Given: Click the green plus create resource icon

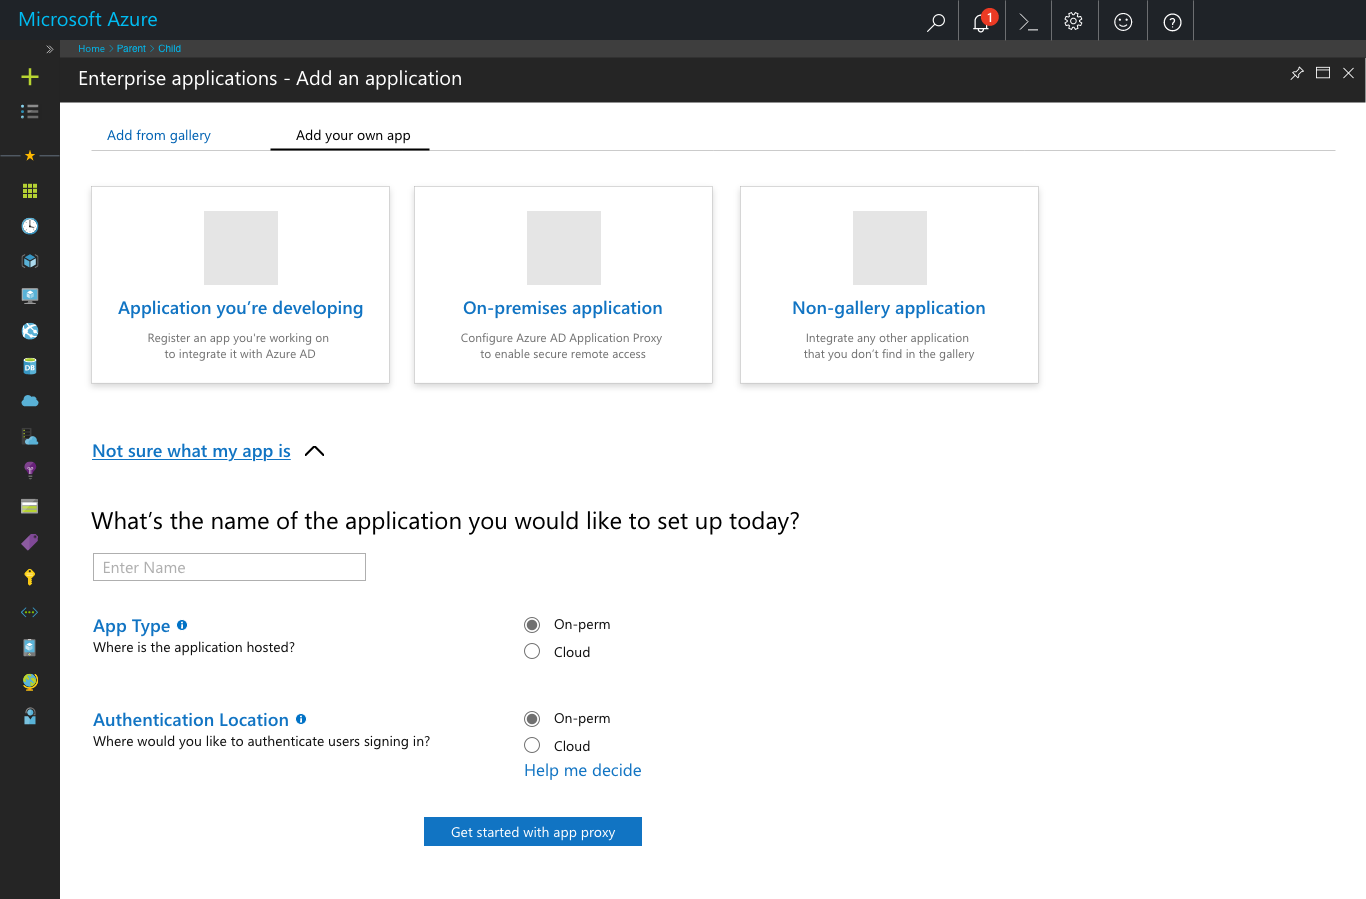Looking at the screenshot, I should click(x=30, y=77).
